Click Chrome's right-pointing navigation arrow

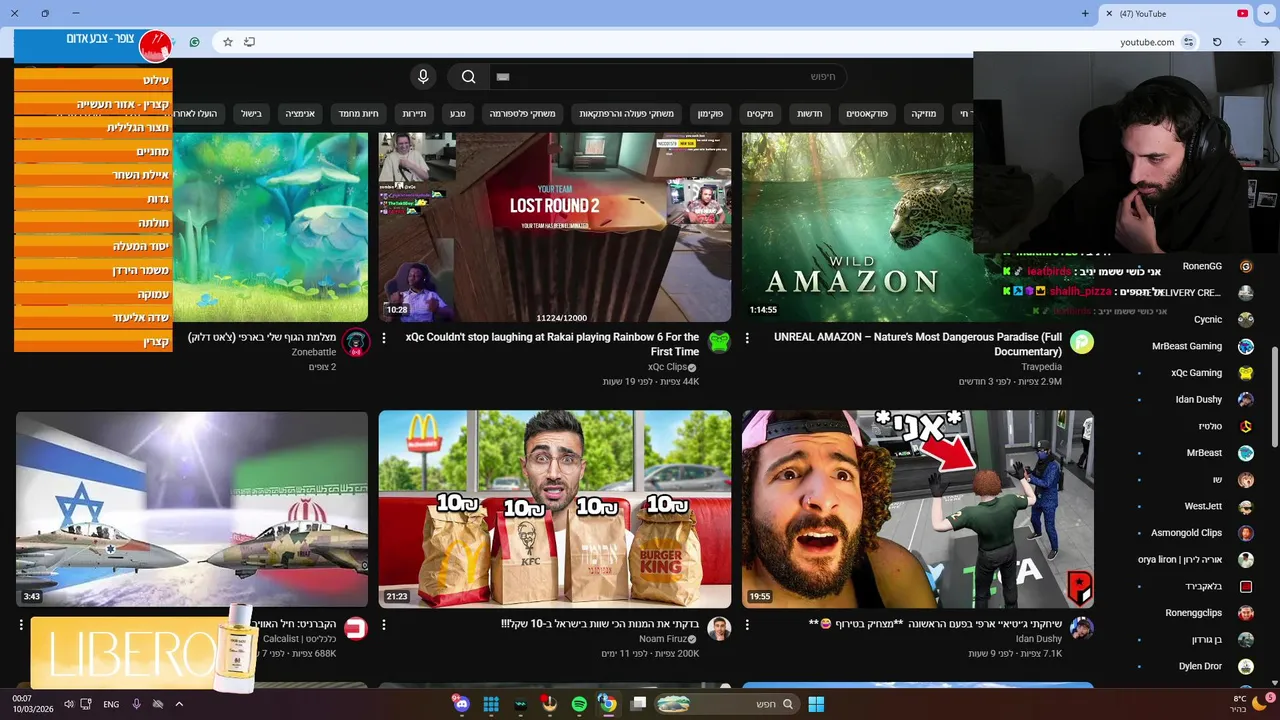click(1265, 42)
